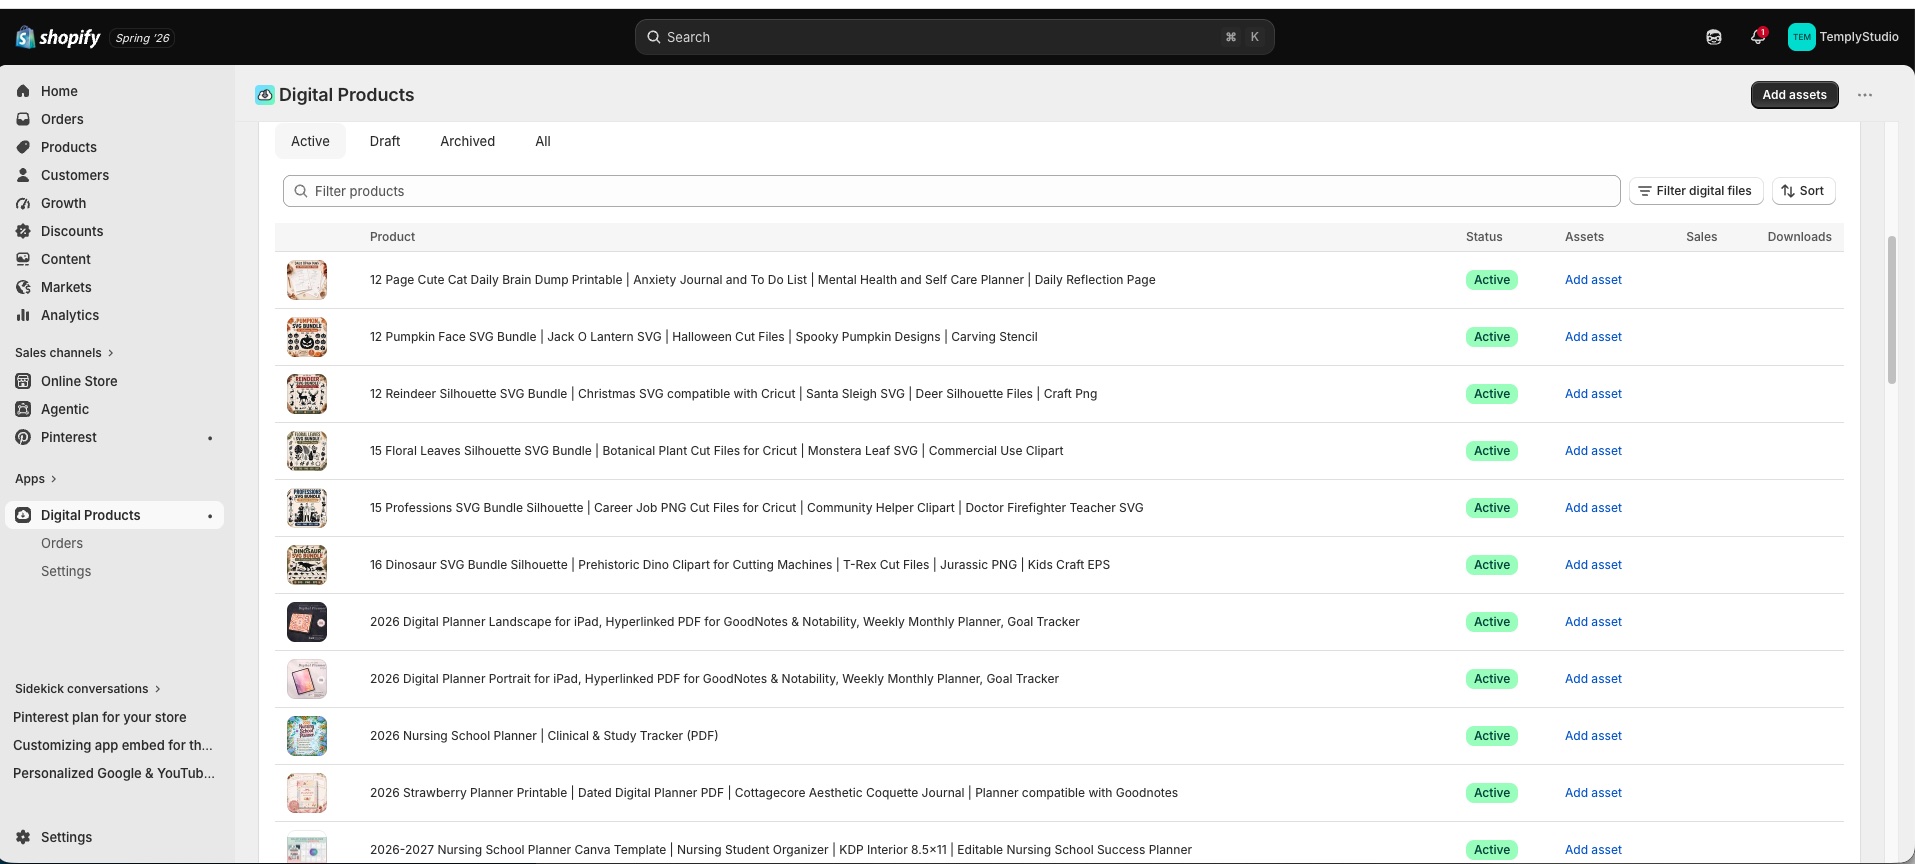Click the 2026 Digital Planner Portrait product title
Viewport: 1915px width, 864px height.
714,679
